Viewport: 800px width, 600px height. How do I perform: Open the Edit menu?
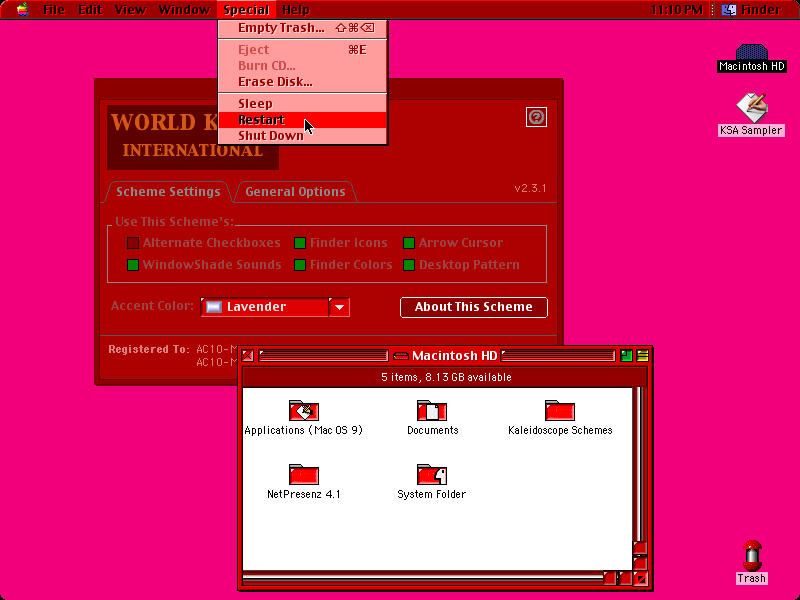(x=90, y=10)
